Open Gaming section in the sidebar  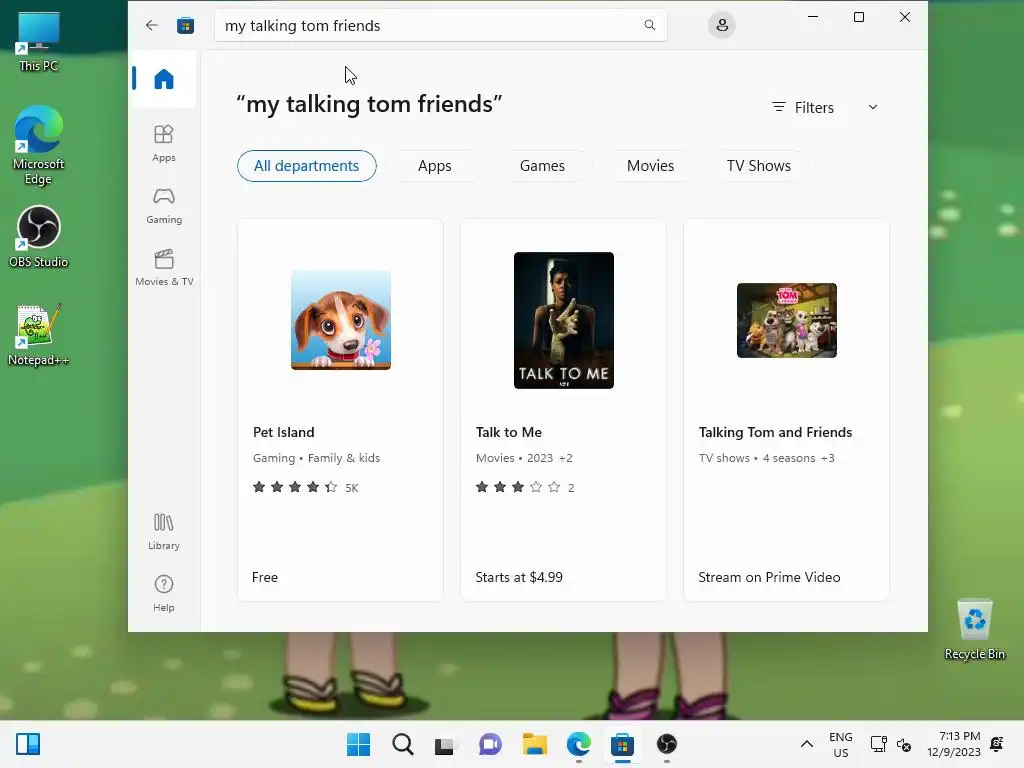pyautogui.click(x=164, y=205)
